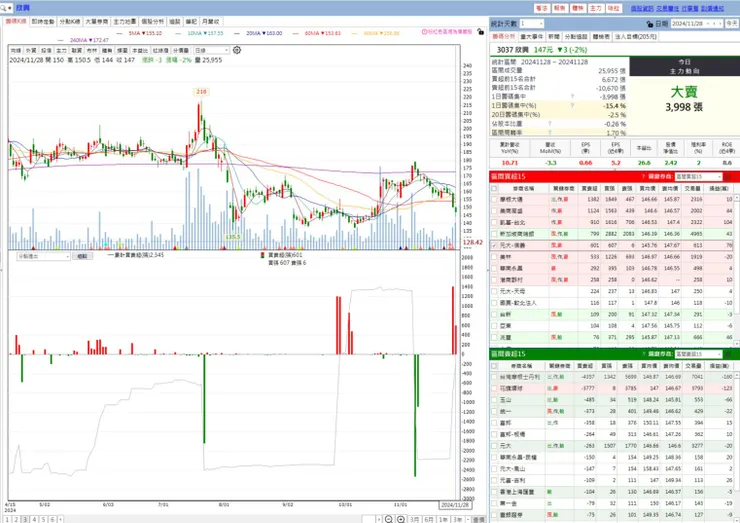Click the 花旗環球 broker row name
Image resolution: width=740 pixels, height=523 pixels.
click(511, 388)
